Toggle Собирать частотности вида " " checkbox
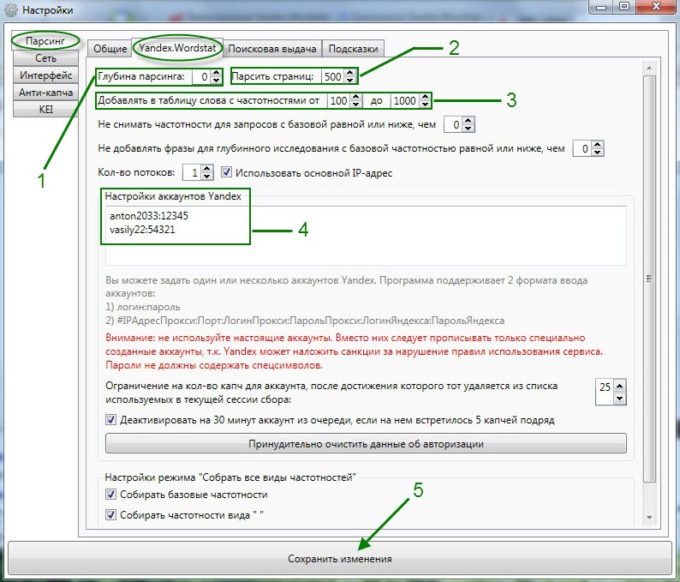 tap(111, 515)
